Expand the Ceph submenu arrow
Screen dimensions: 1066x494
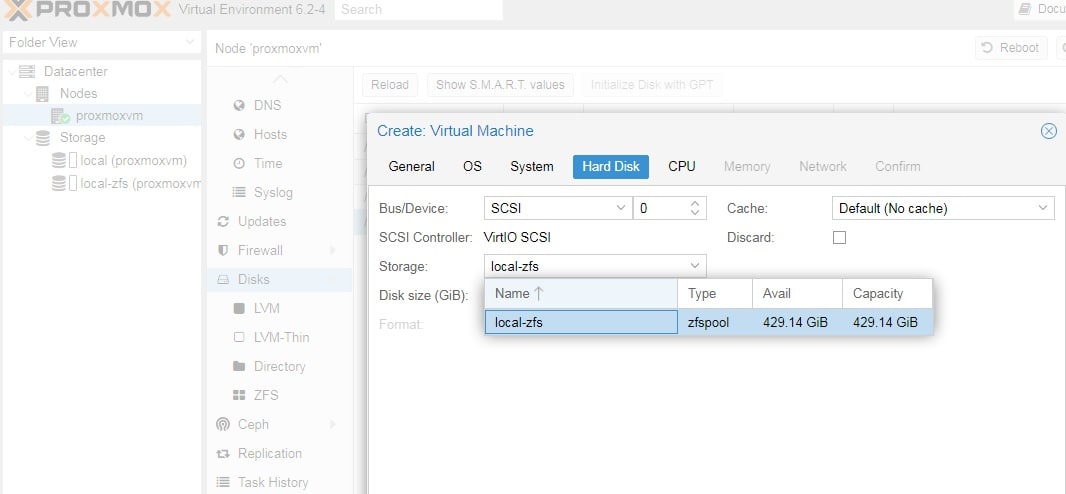pos(333,425)
